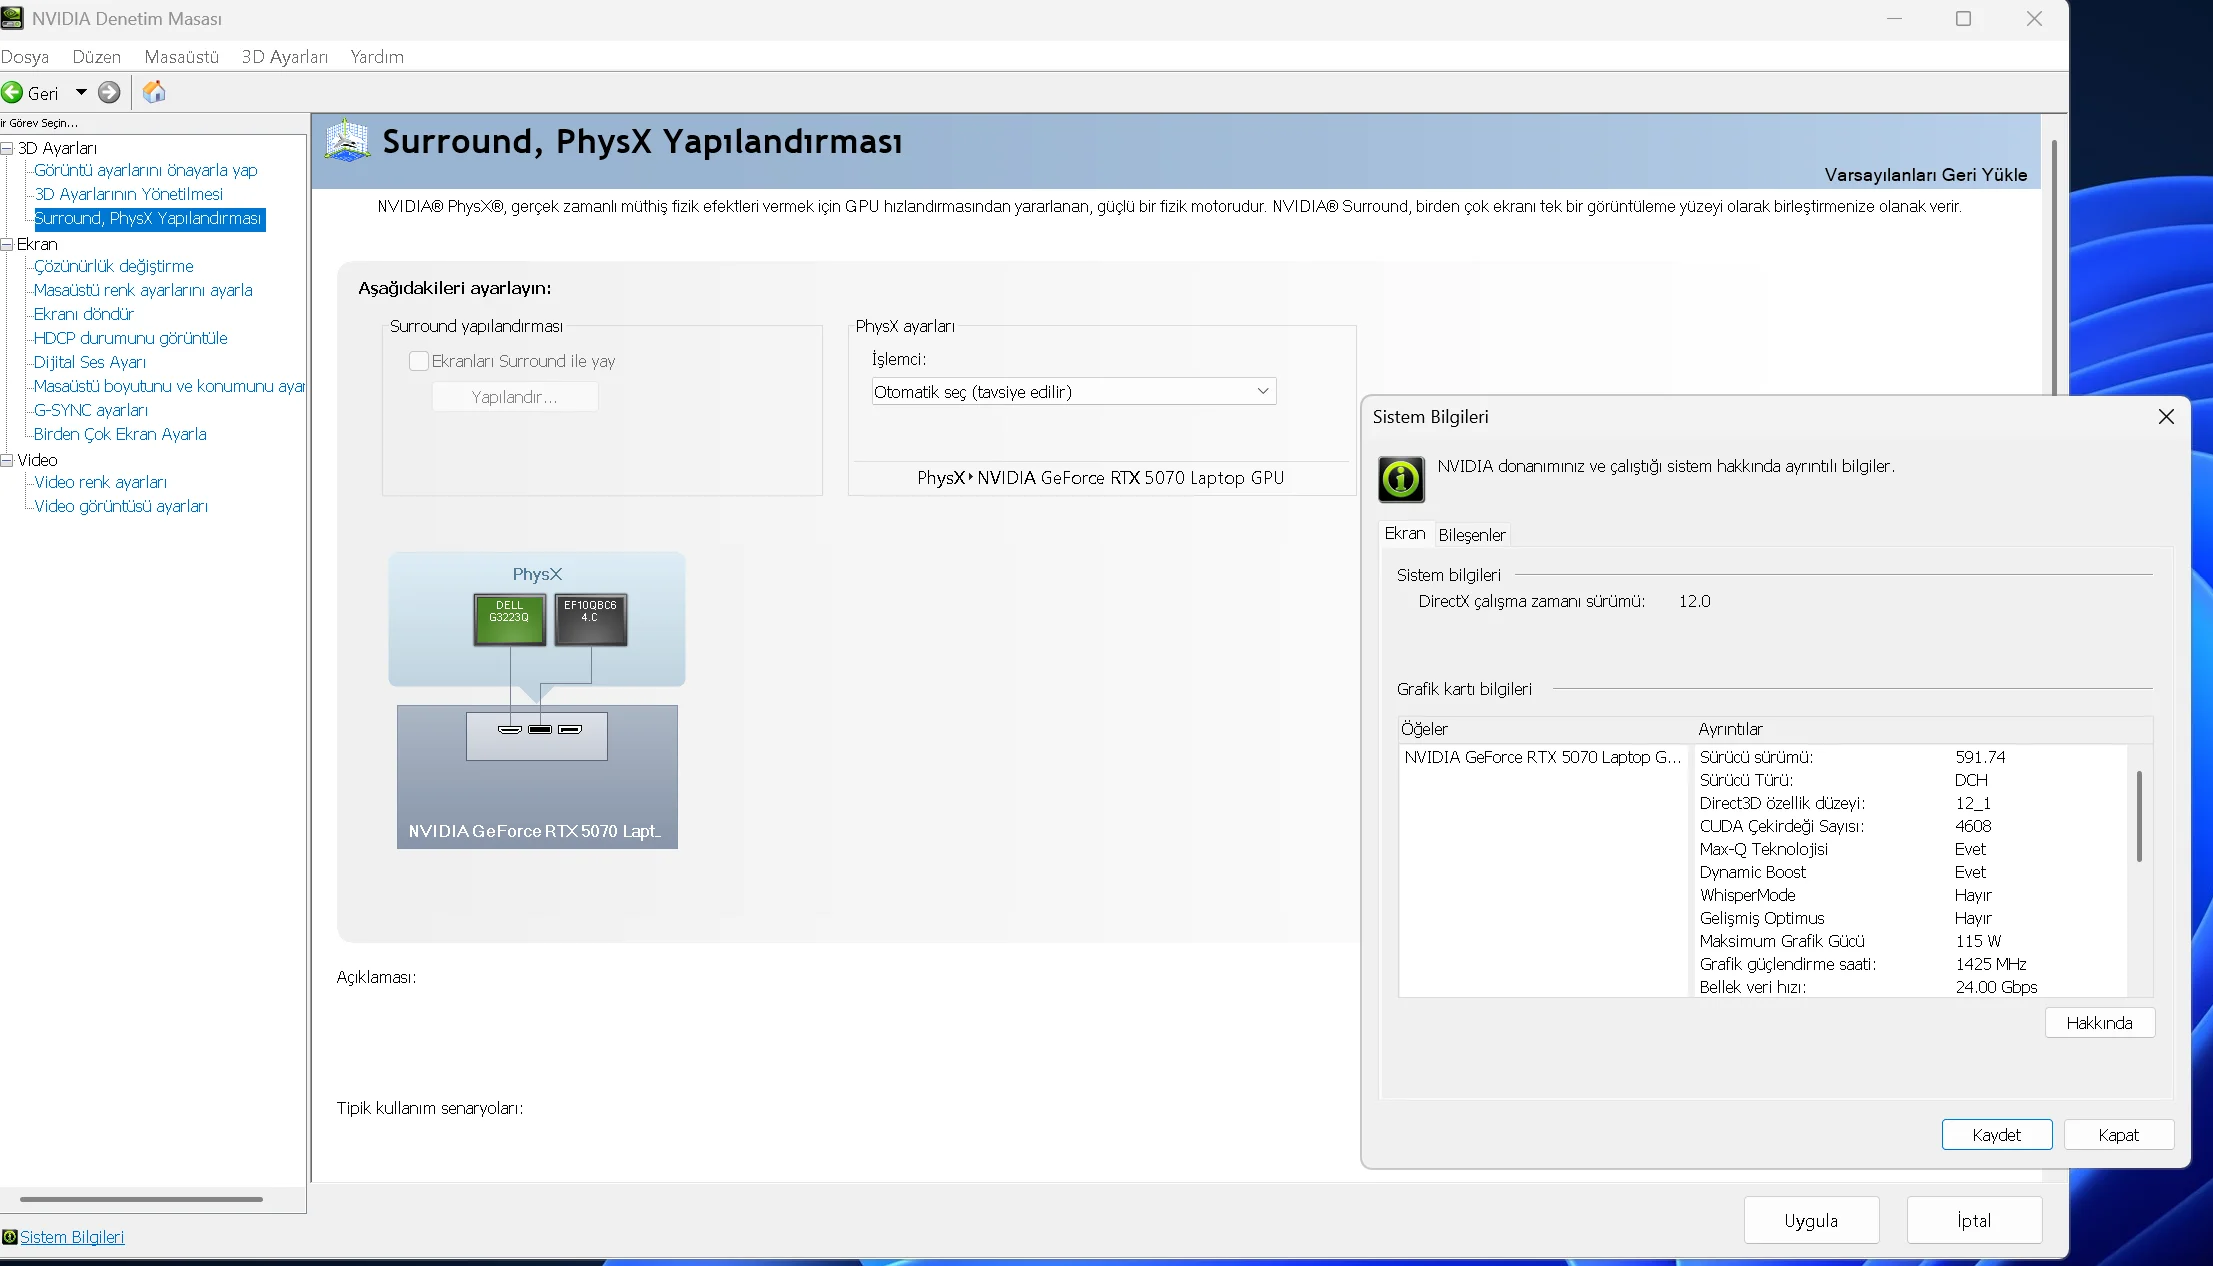Click the forward arrow navigation icon
2213x1266 pixels.
109,93
